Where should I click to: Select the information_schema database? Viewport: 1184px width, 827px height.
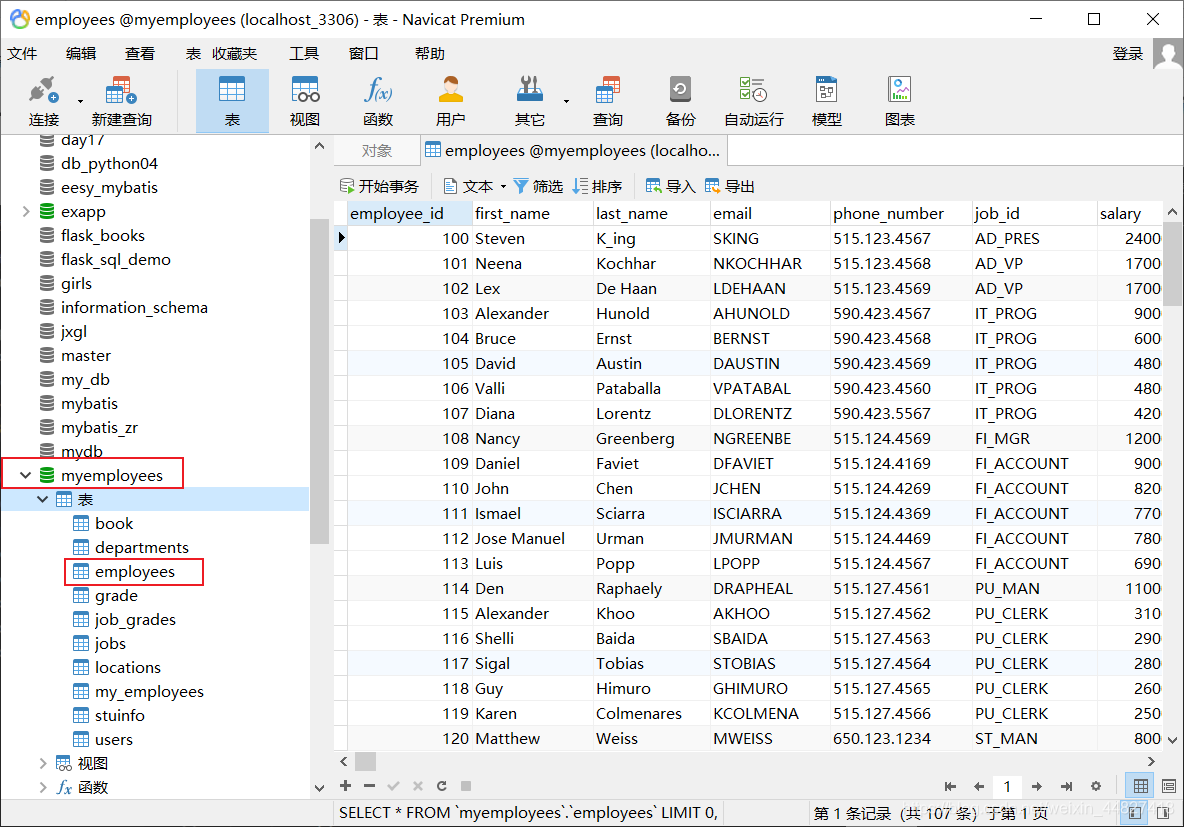tap(134, 307)
